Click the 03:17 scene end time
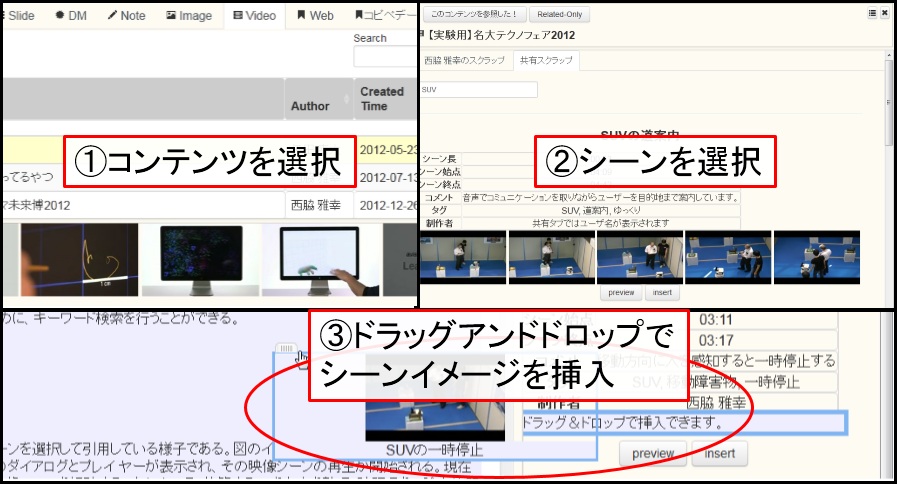 click(716, 340)
